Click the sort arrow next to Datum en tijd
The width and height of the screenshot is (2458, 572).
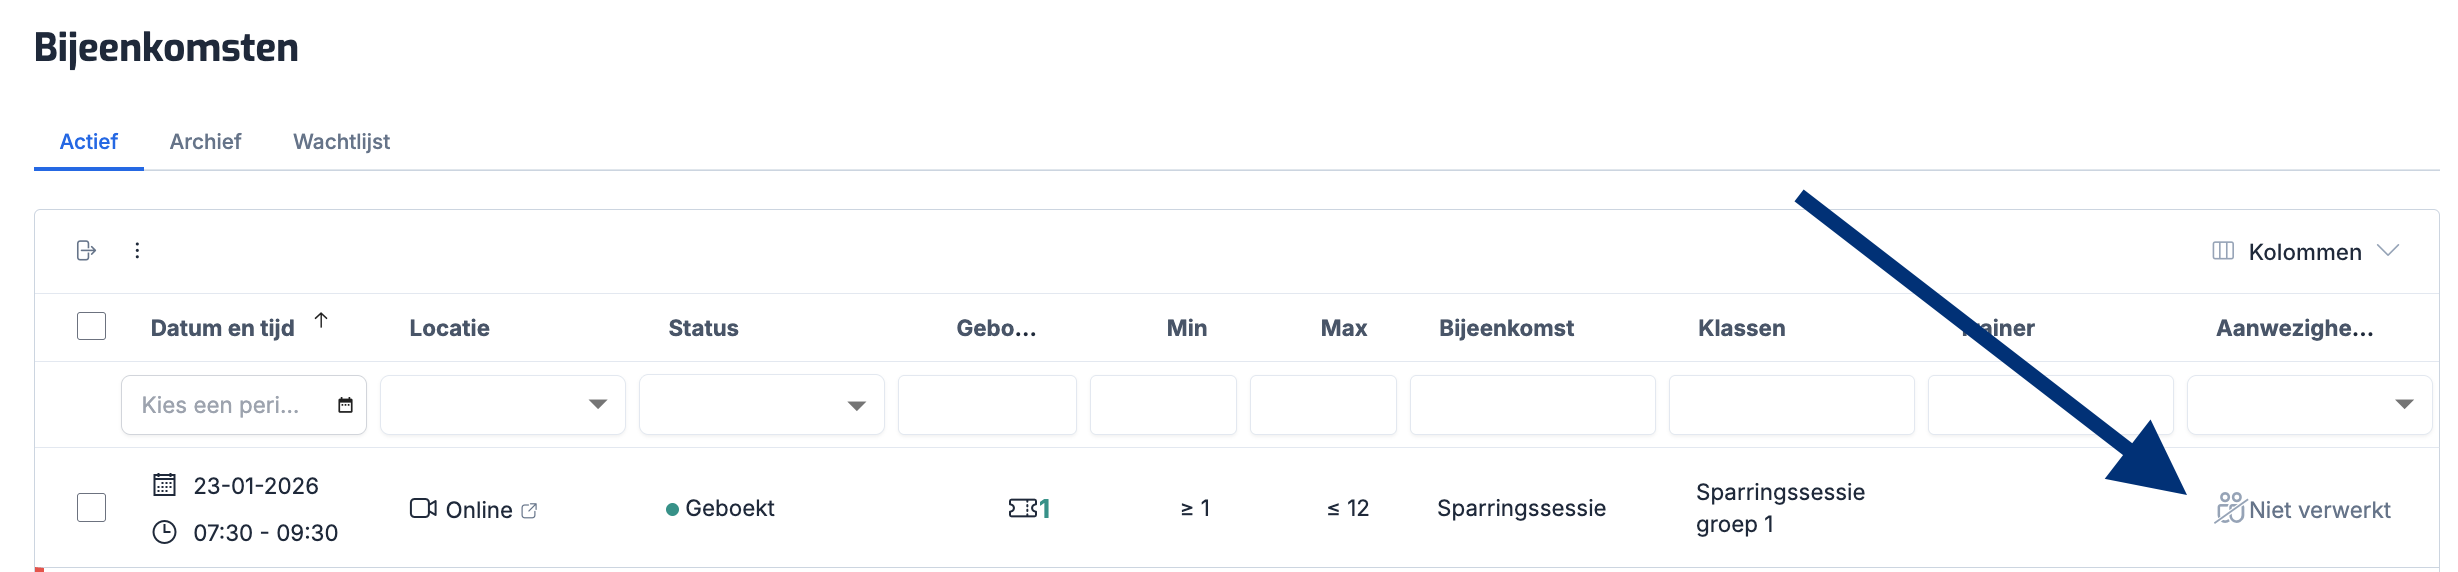321,320
